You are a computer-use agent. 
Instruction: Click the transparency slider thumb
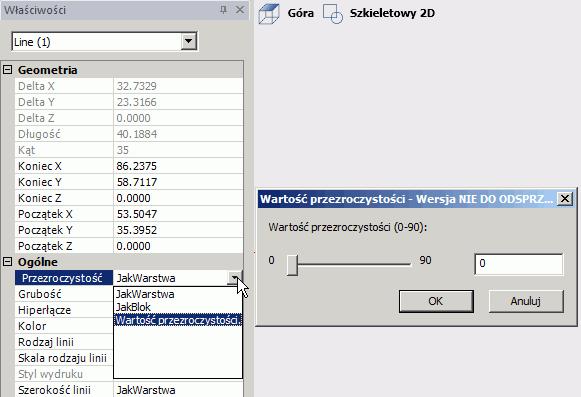pos(292,265)
